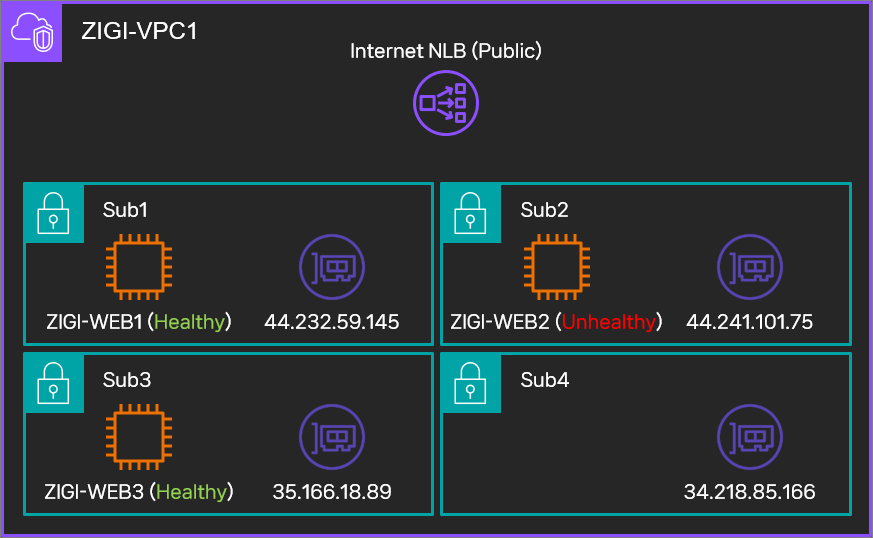
Task: Select the ZIGI-VPC1 cloud shield icon
Action: click(x=32, y=32)
